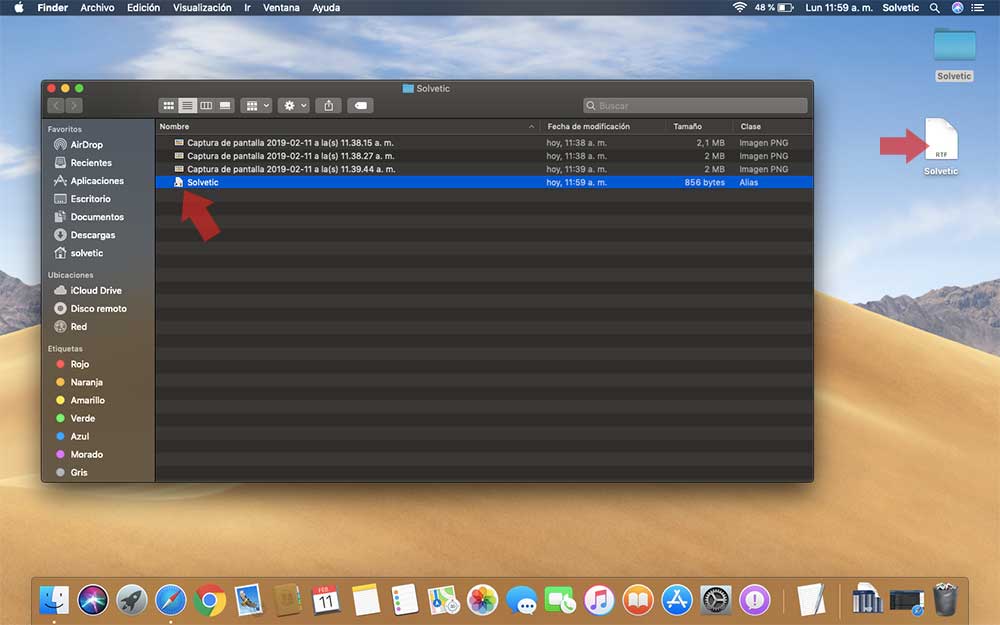Select the Verde tag

click(75, 418)
